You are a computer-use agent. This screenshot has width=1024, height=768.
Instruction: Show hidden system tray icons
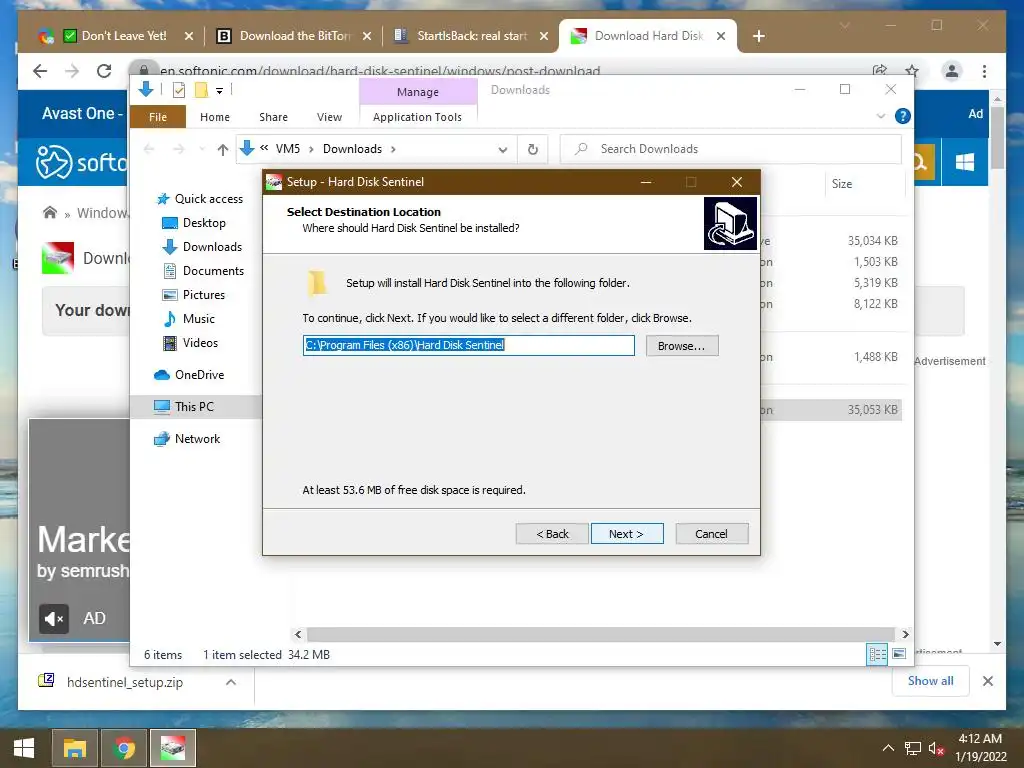point(888,748)
